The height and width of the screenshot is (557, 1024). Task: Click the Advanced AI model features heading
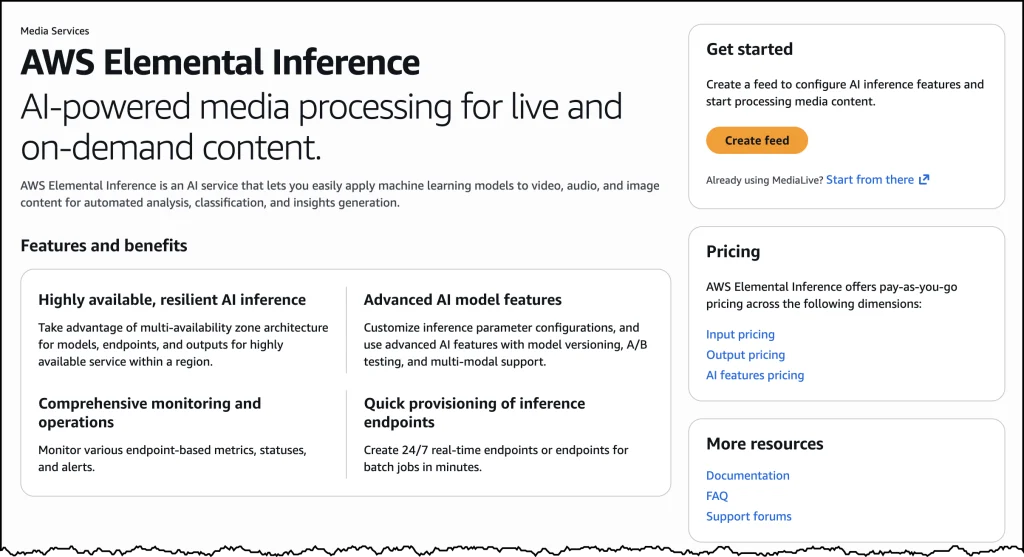tap(462, 300)
